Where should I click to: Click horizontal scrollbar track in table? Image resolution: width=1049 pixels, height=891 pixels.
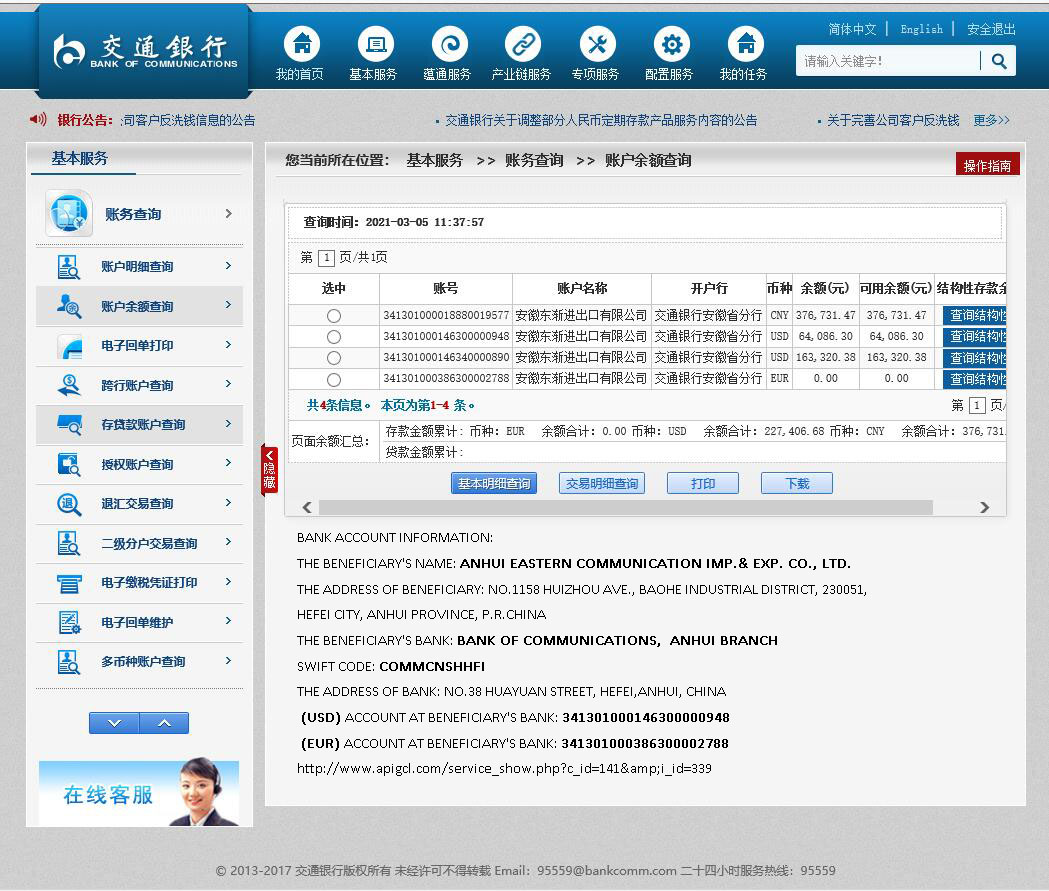coord(626,508)
